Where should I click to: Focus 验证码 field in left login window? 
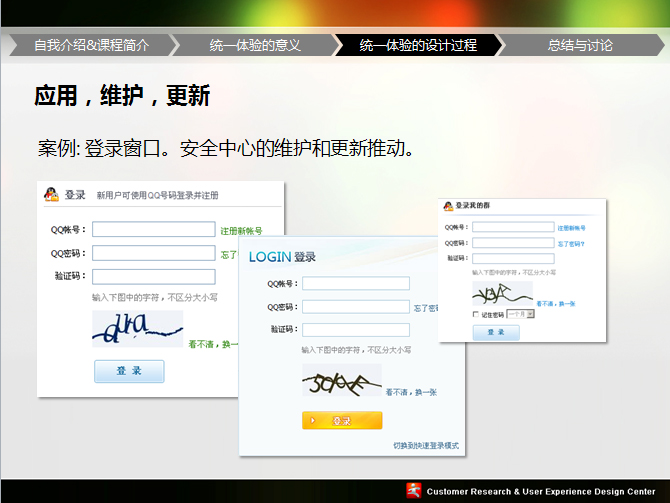point(154,277)
